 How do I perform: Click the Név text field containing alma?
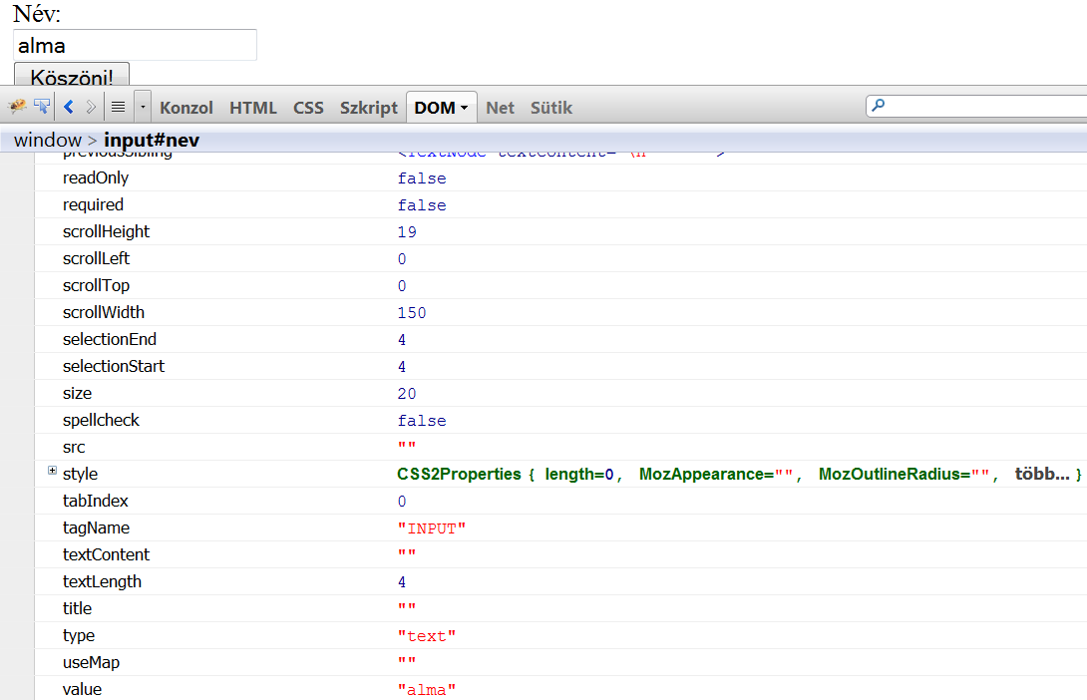135,45
